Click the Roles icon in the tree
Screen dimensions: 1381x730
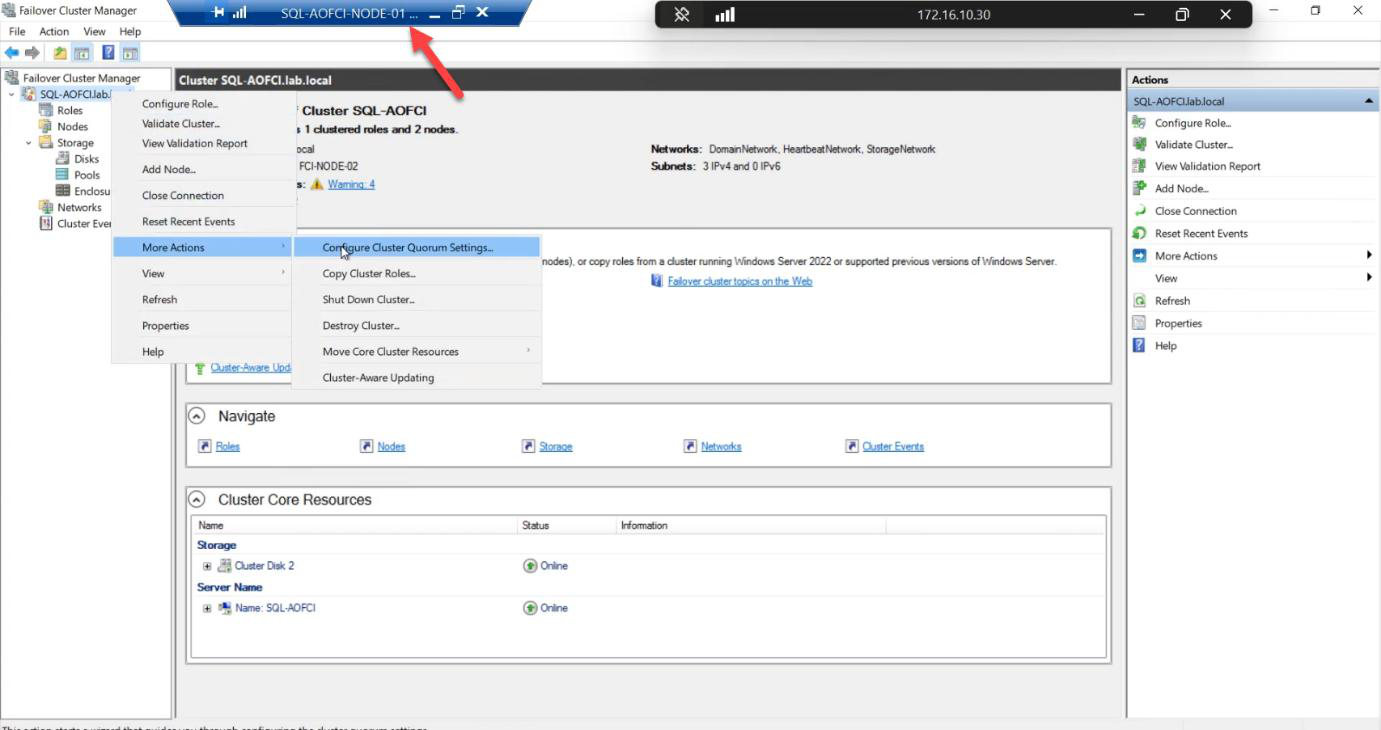coord(46,110)
